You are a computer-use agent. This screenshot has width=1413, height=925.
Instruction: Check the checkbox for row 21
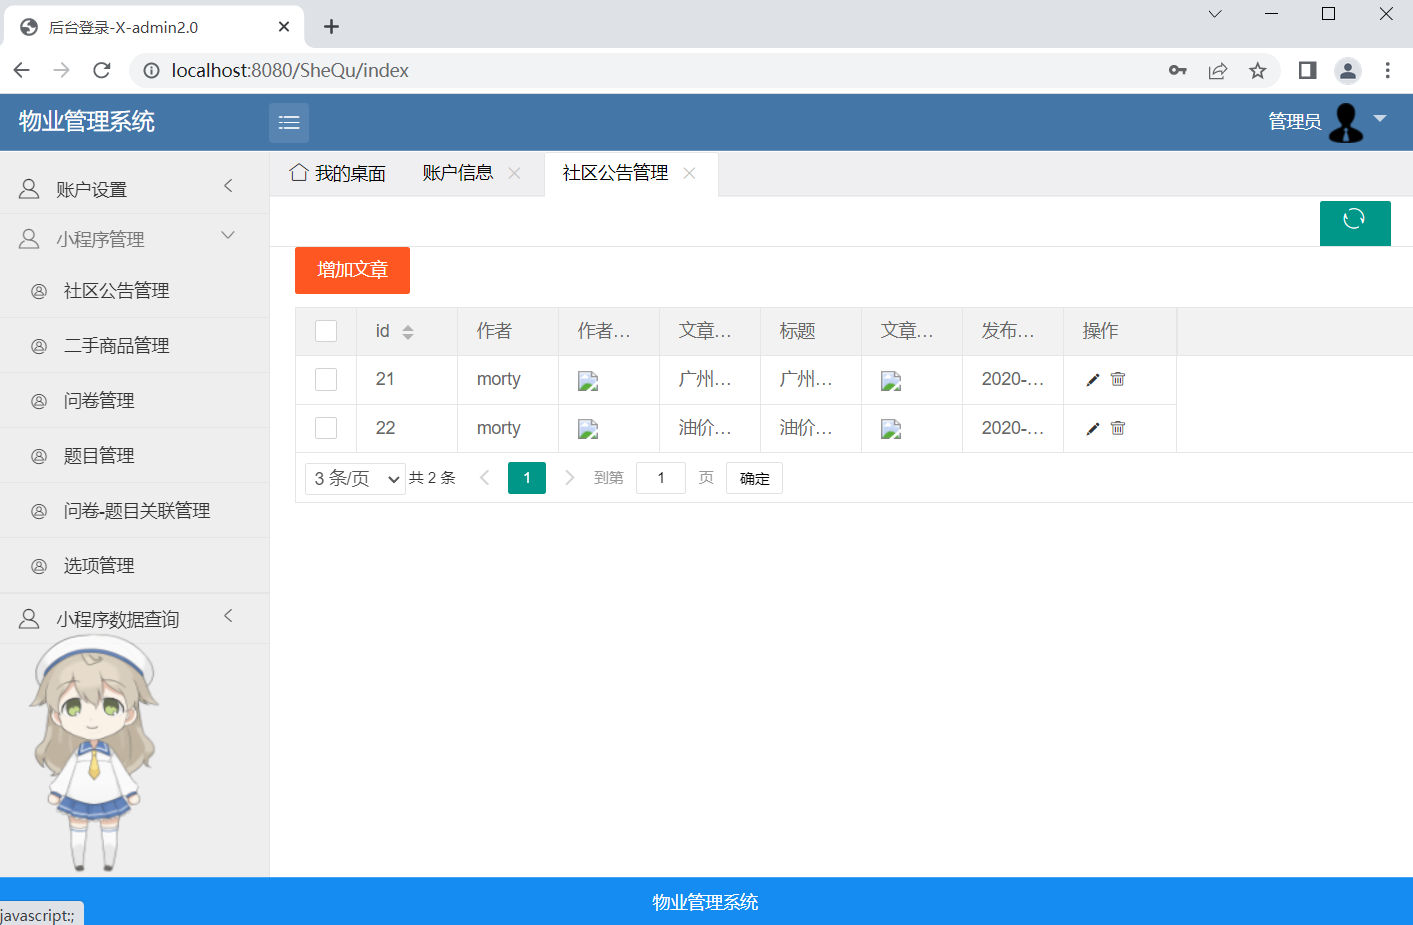(x=326, y=379)
